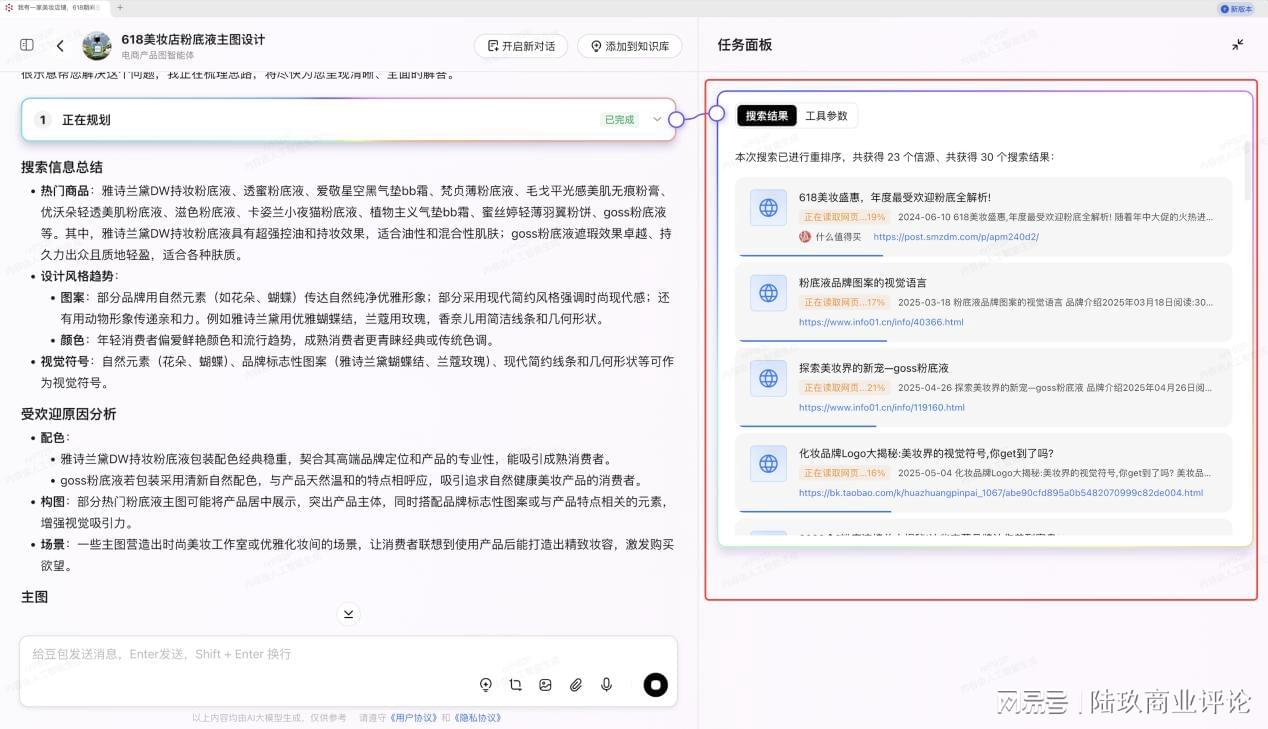Open the agent avatar thumbnail
This screenshot has height=729, width=1268.
click(97, 45)
